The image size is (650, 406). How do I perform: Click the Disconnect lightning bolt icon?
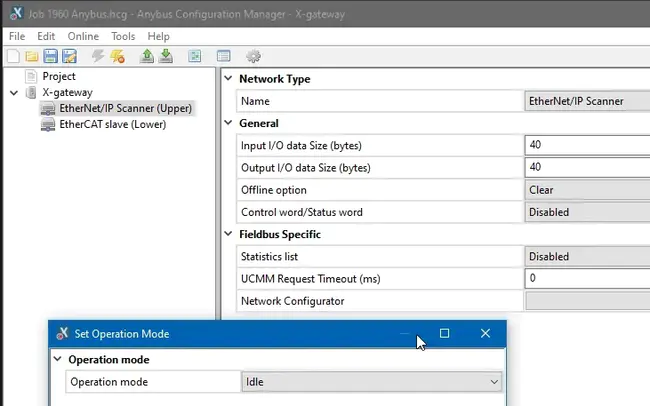click(x=117, y=56)
